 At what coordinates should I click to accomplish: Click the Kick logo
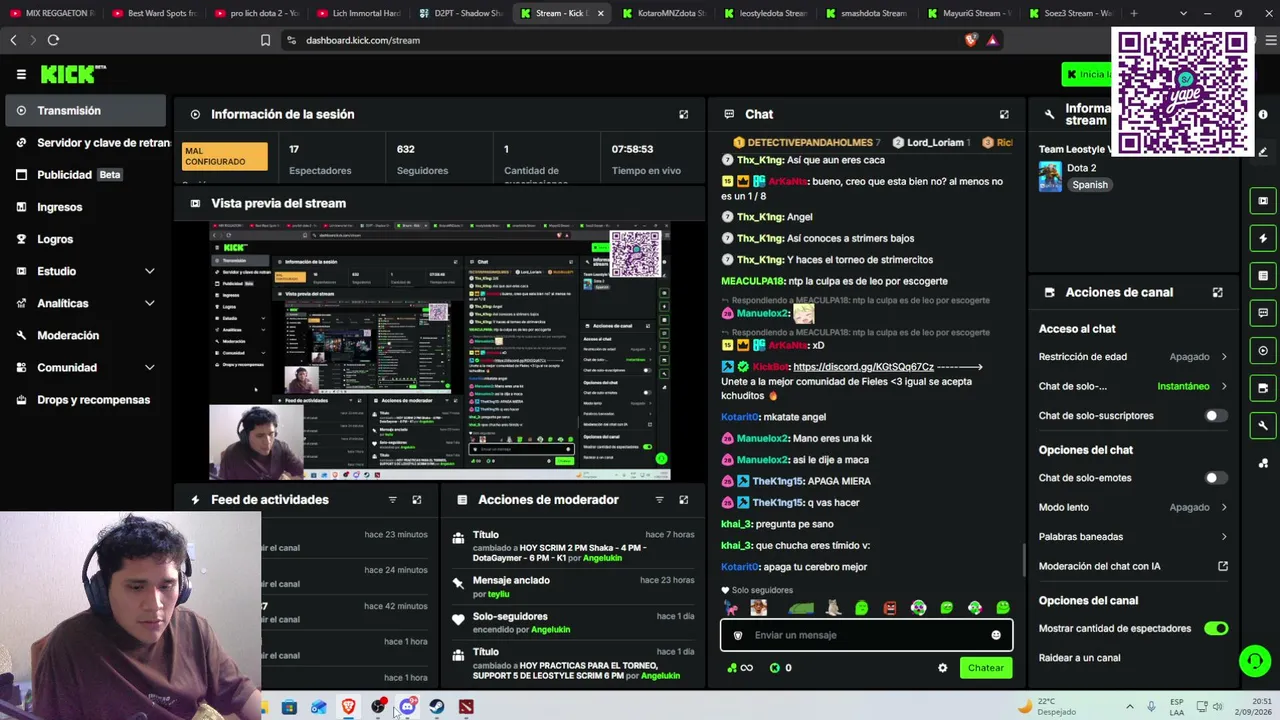[x=72, y=74]
